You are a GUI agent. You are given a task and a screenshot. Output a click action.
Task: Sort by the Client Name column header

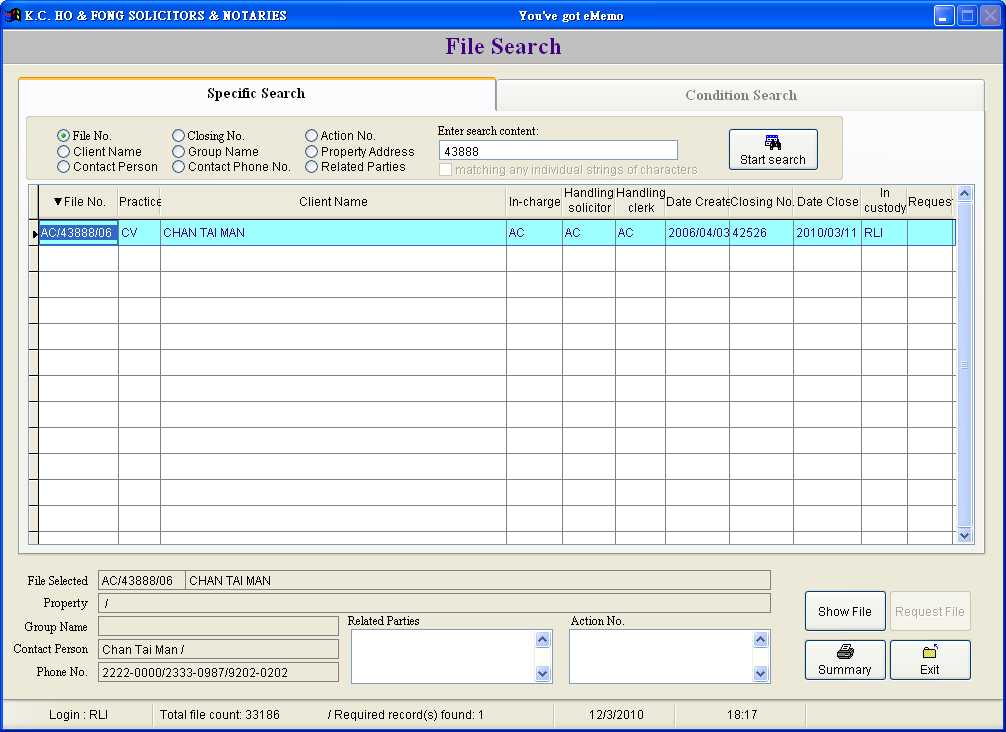tap(333, 202)
